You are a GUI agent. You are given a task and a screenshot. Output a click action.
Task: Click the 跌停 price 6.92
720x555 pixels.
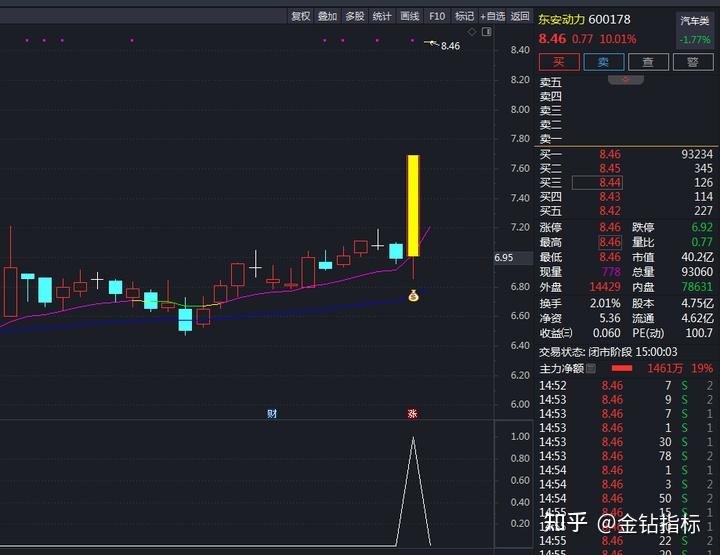(x=702, y=227)
